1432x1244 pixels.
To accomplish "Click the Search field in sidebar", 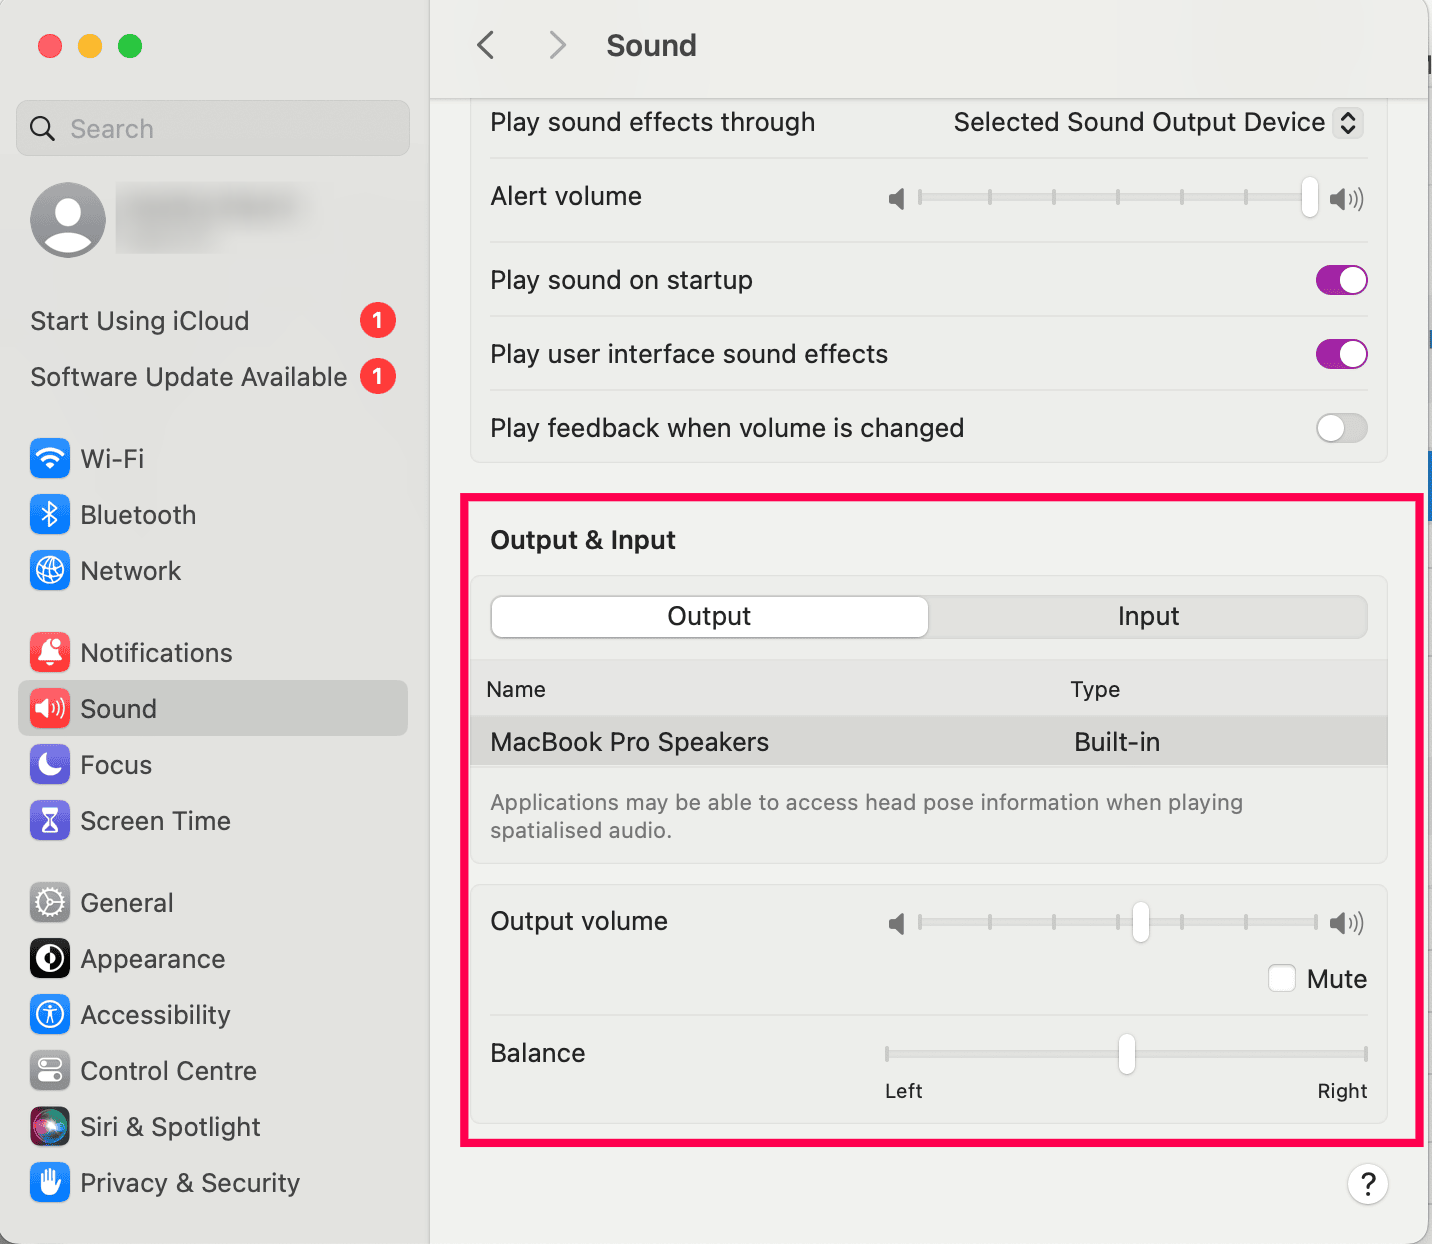I will point(213,128).
